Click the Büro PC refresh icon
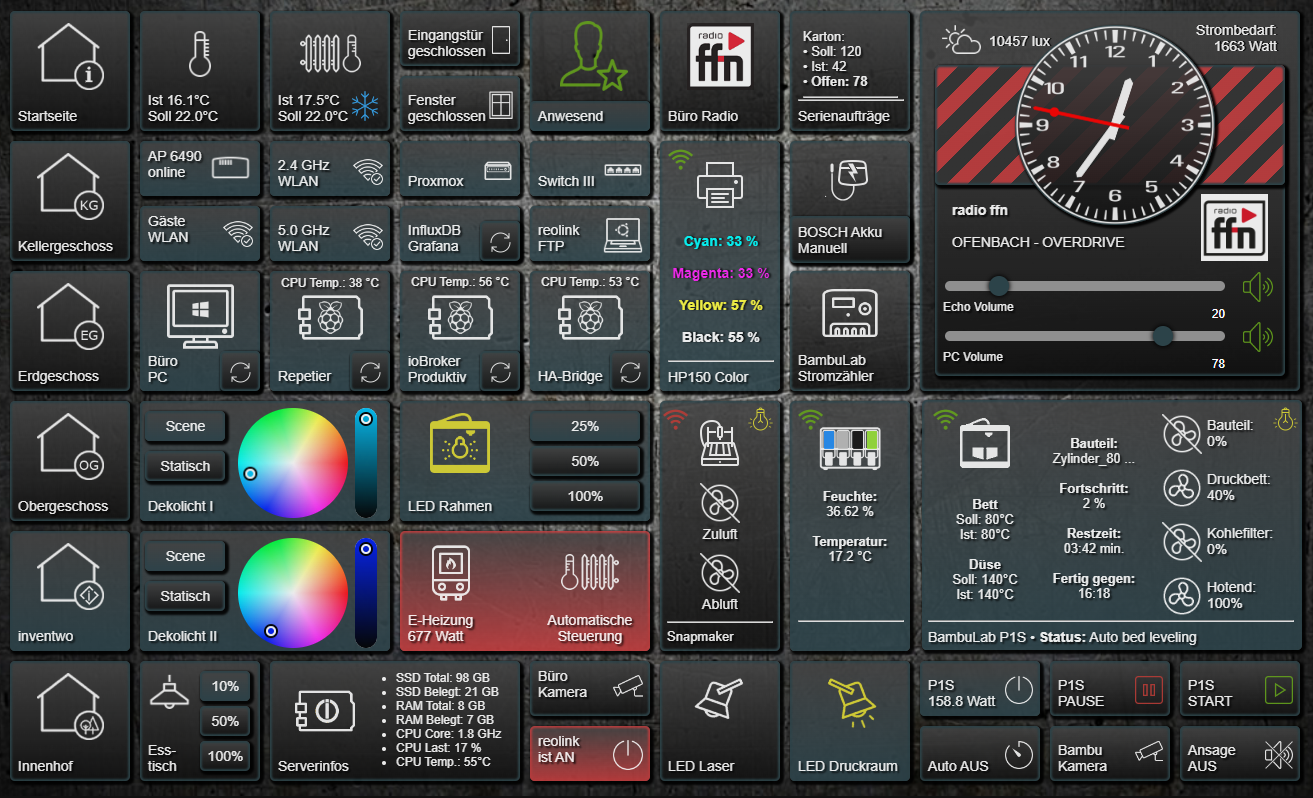1313x798 pixels. click(240, 372)
